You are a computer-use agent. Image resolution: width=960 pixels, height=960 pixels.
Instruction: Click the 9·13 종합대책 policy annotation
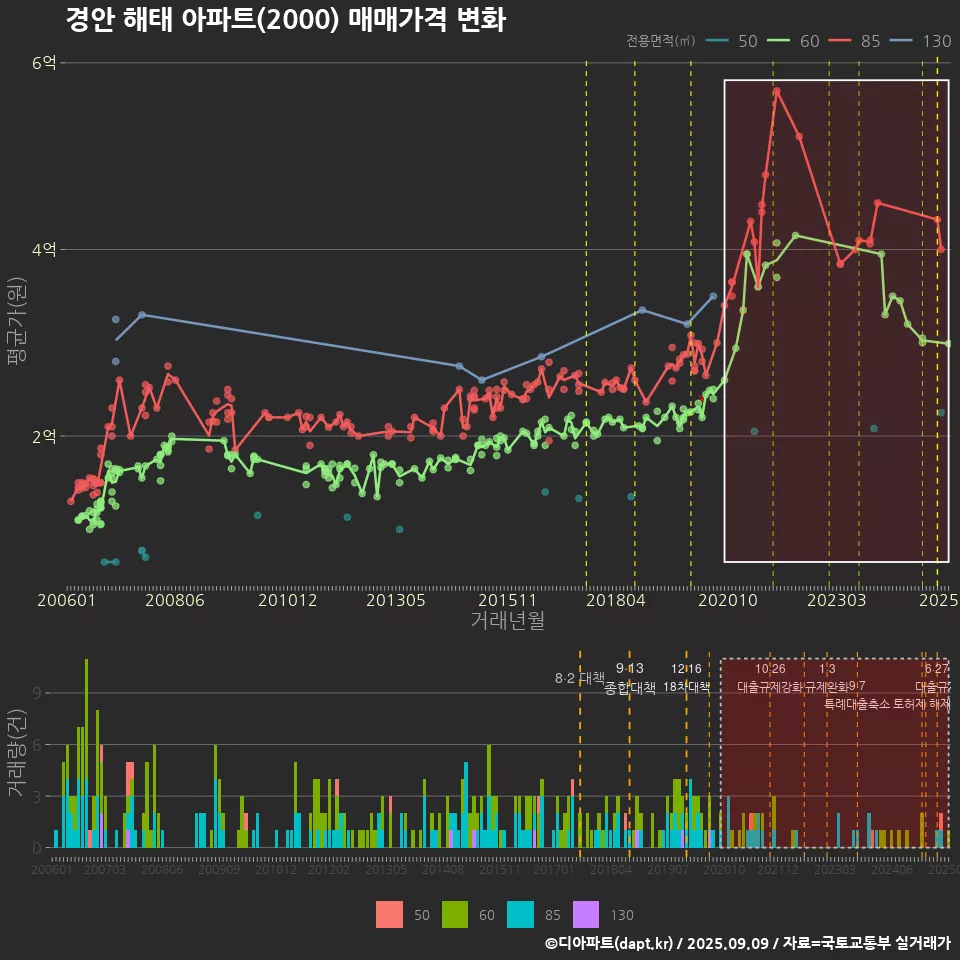tap(629, 678)
